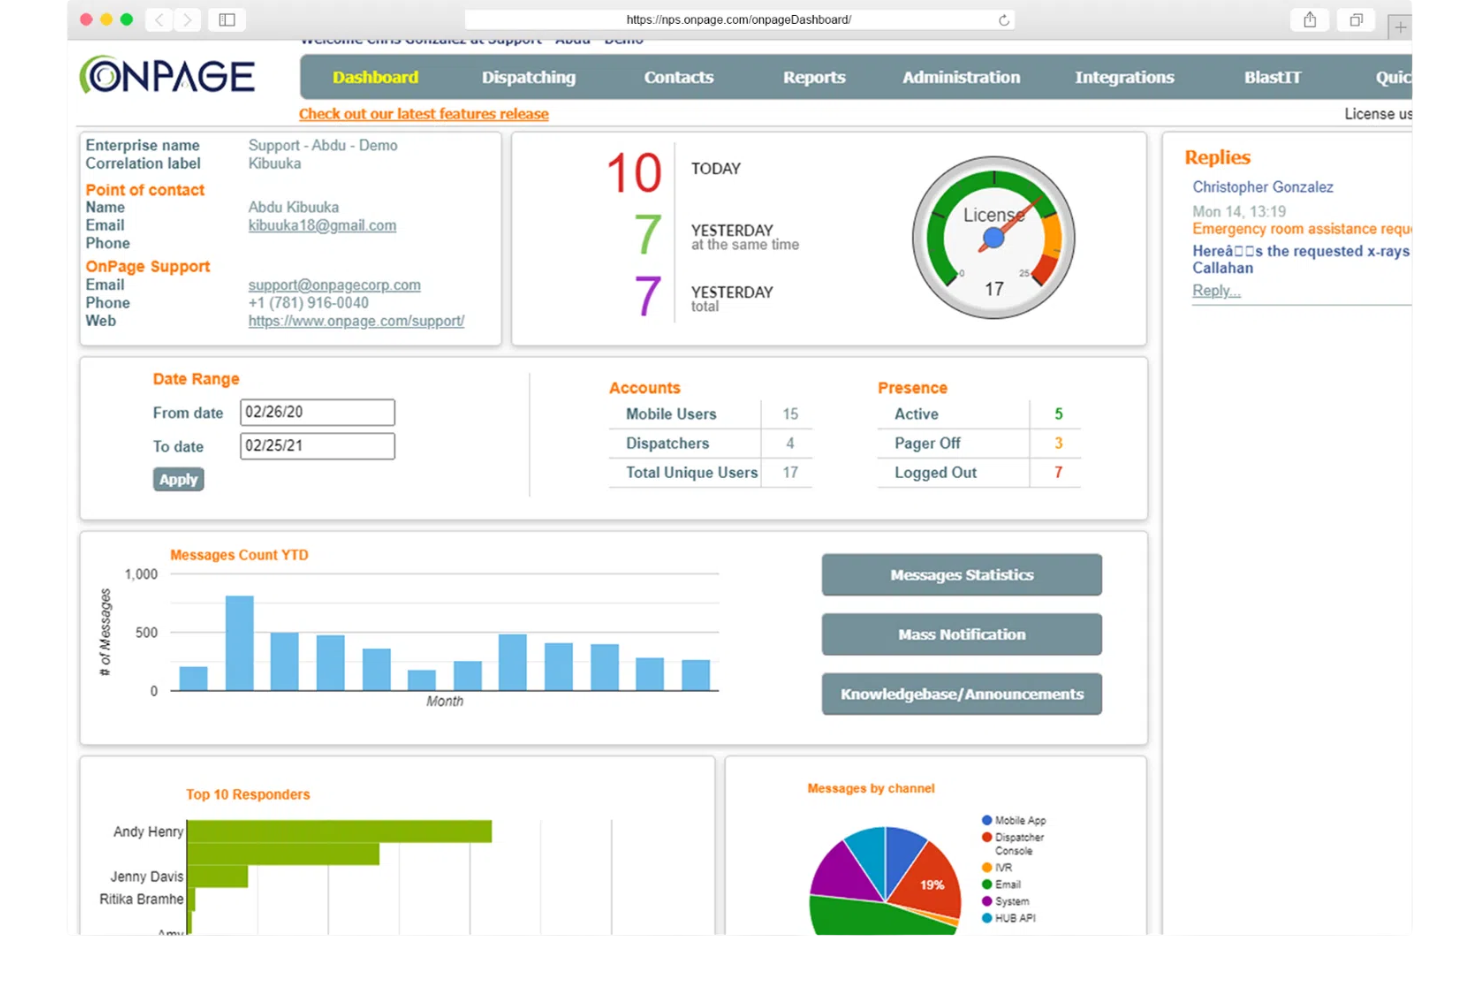This screenshot has height=987, width=1480.
Task: Click the Email legend color dot on the pie chart
Action: click(x=988, y=884)
